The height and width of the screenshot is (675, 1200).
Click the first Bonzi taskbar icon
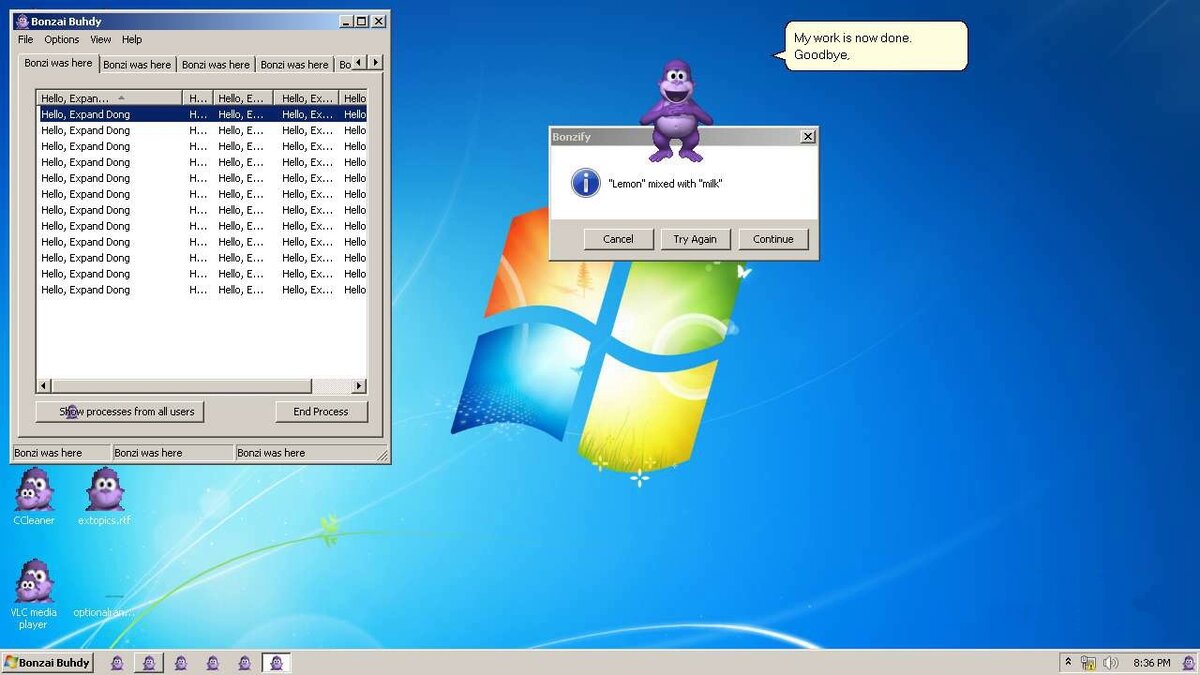tap(117, 662)
